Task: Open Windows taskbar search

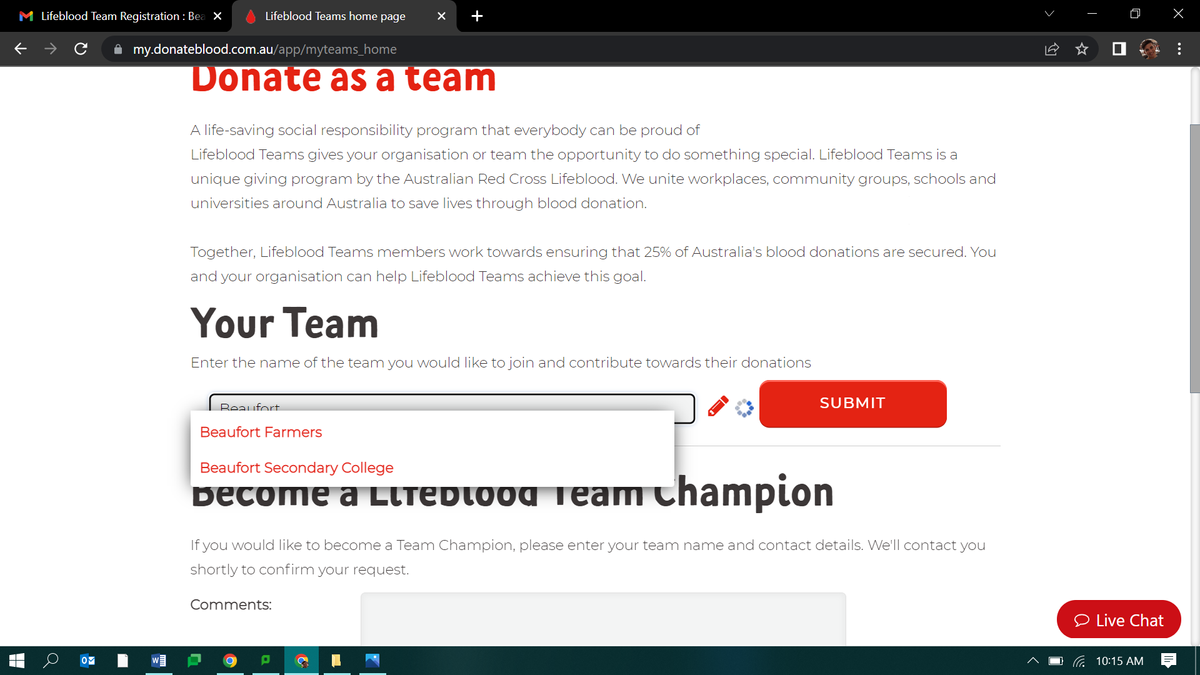Action: [51, 660]
